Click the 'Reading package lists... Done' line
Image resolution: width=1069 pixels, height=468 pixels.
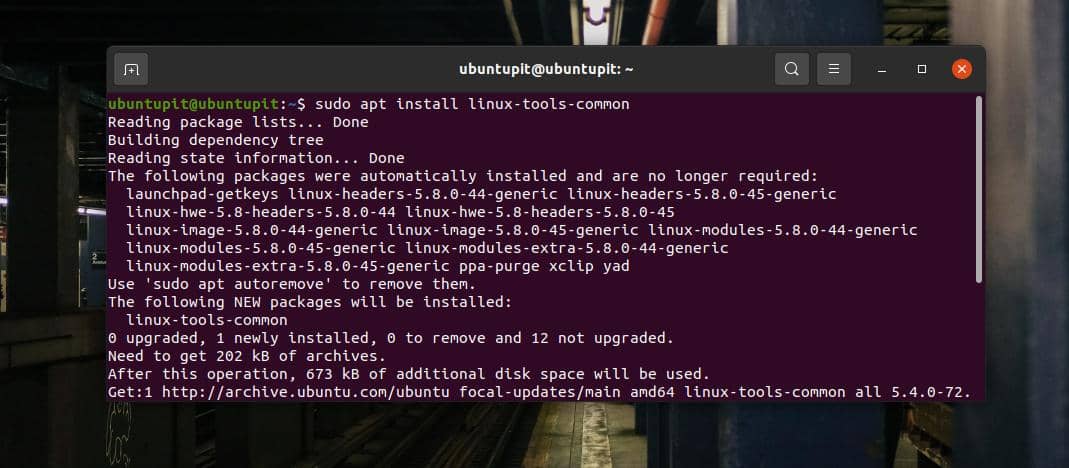point(238,122)
